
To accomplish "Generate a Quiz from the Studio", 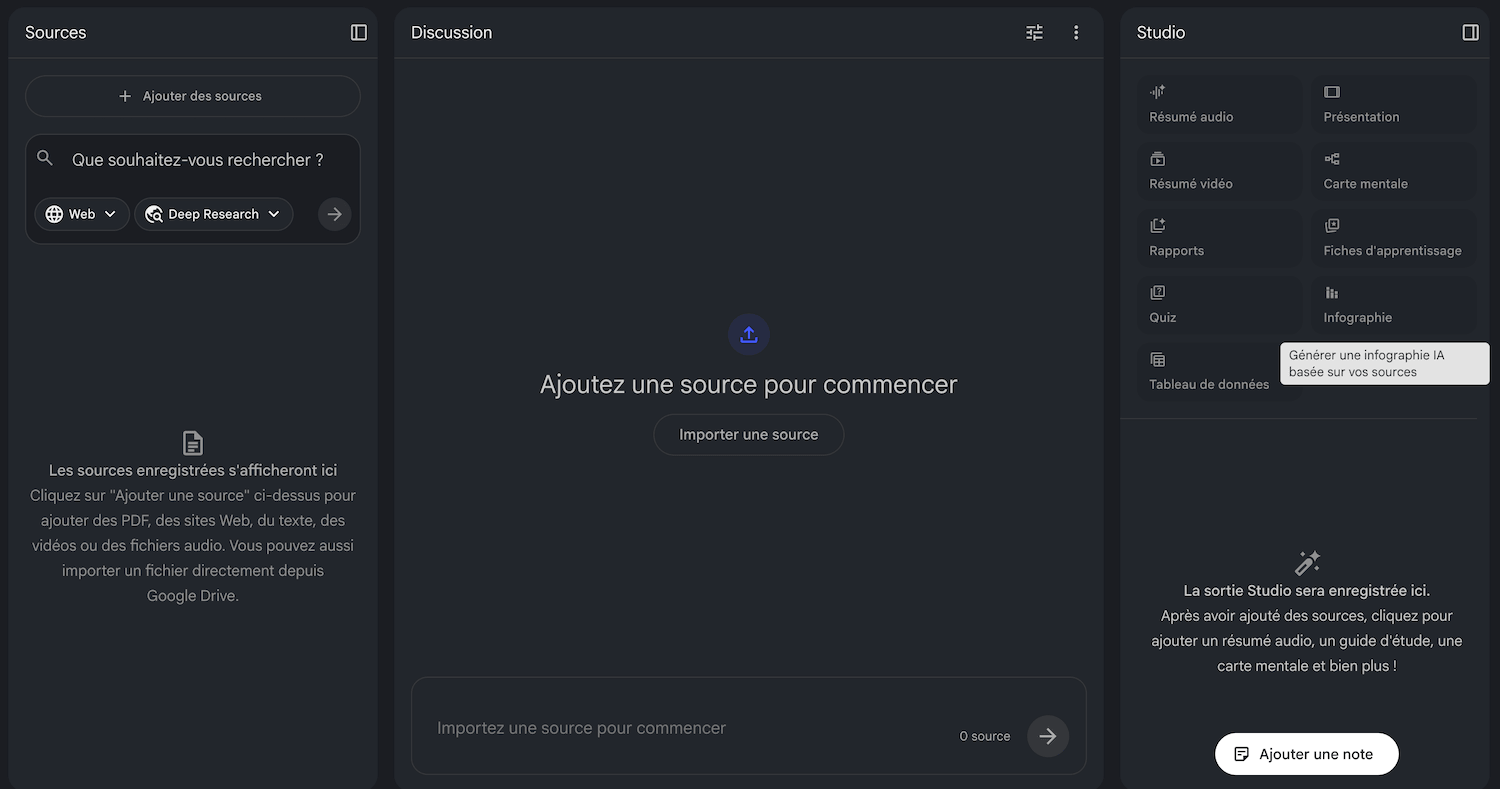I will point(1219,306).
